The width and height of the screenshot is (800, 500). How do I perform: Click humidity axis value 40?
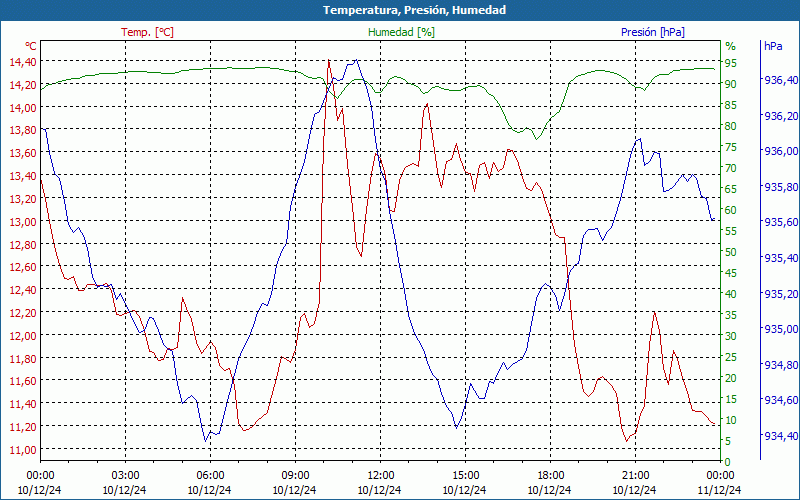point(731,294)
